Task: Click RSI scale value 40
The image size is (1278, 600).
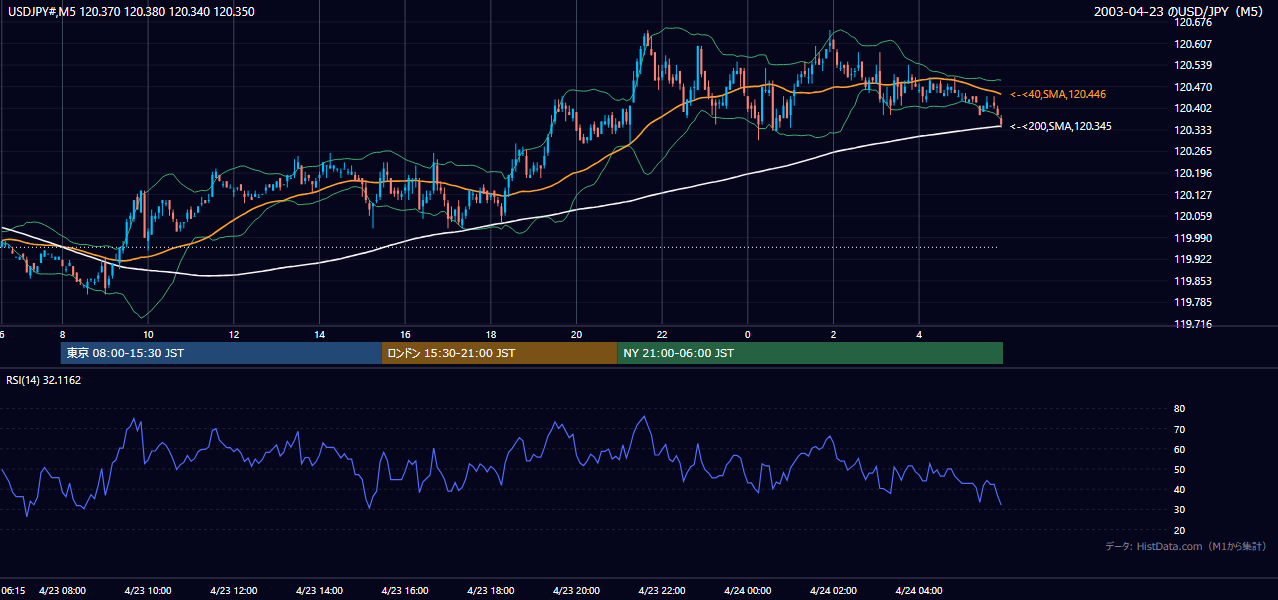Action: point(1179,489)
